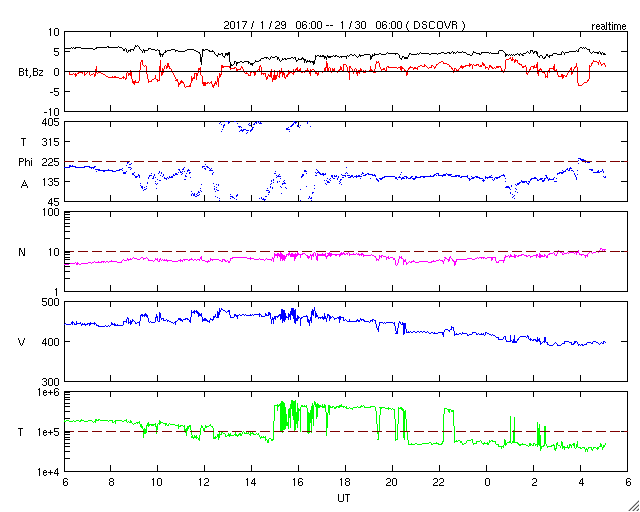Click the "V" velocity axis label
The width and height of the screenshot is (640, 512).
pos(22,342)
